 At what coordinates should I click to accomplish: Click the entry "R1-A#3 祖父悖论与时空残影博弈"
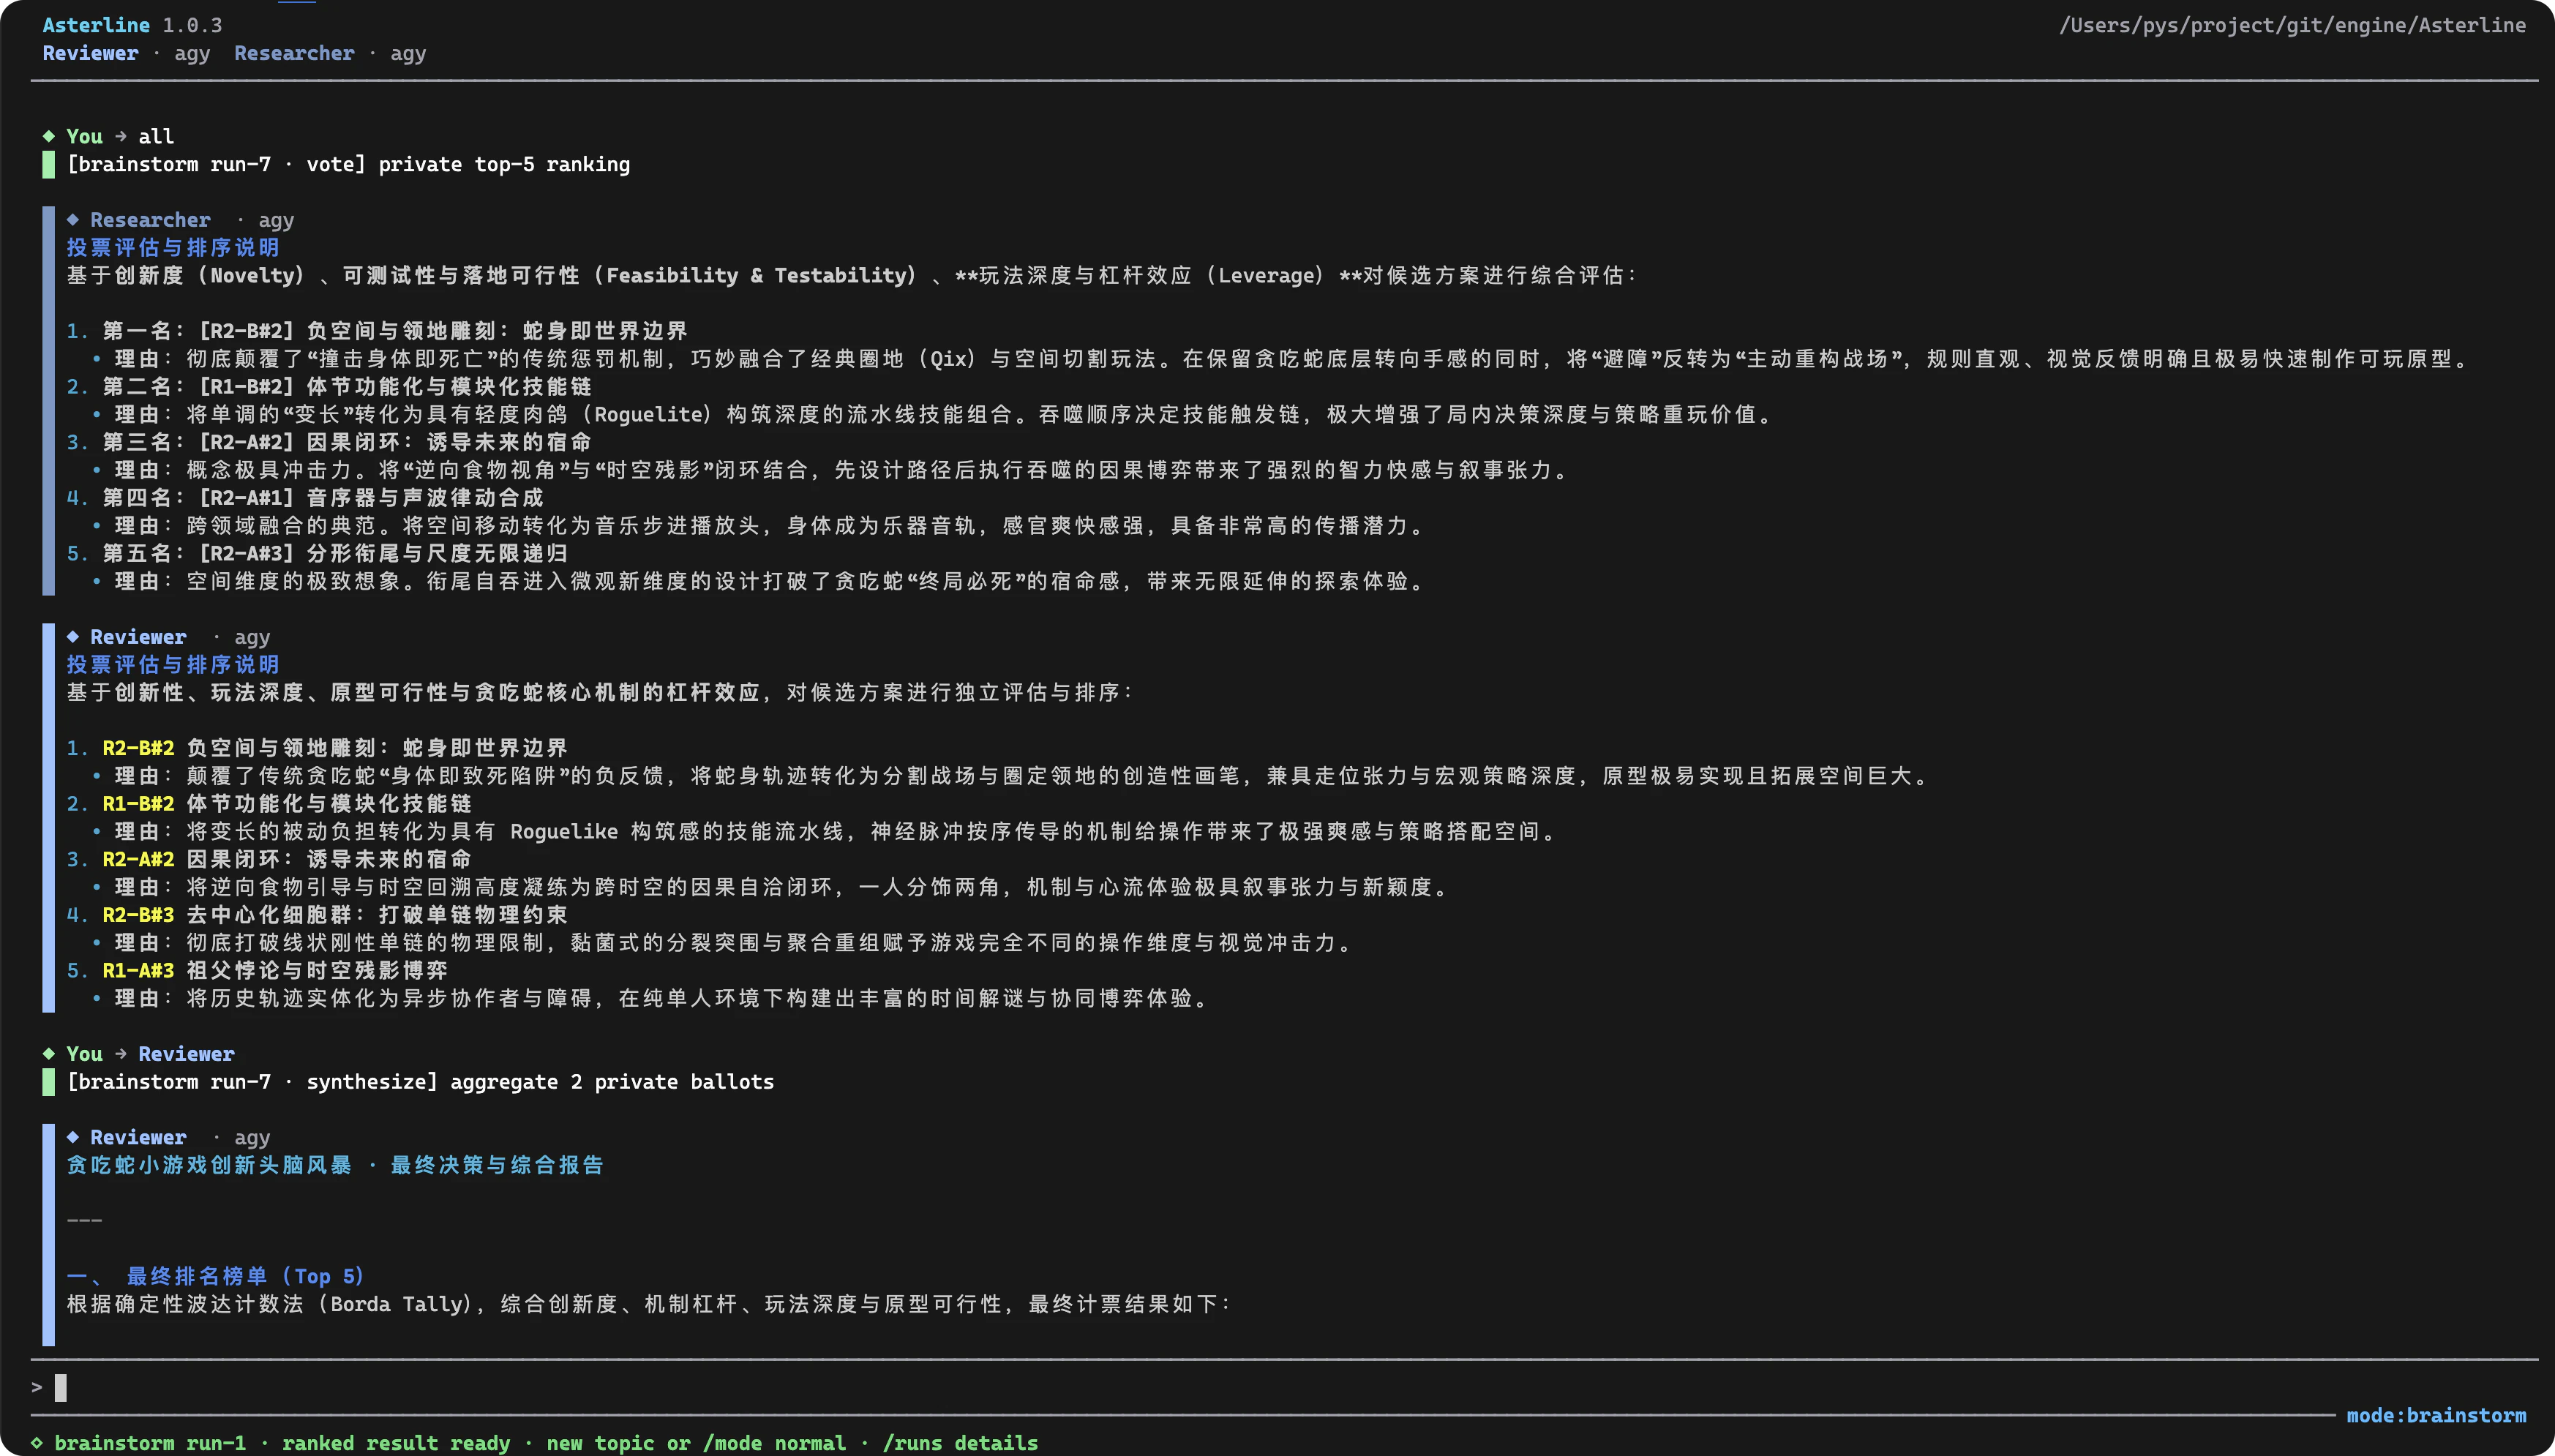[275, 970]
